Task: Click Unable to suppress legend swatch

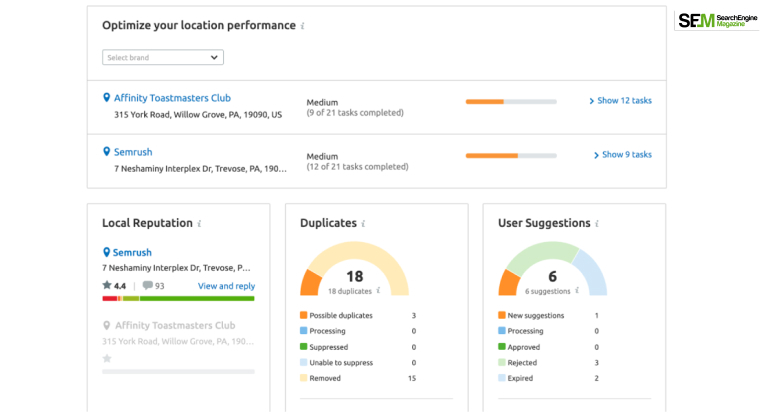Action: (303, 362)
